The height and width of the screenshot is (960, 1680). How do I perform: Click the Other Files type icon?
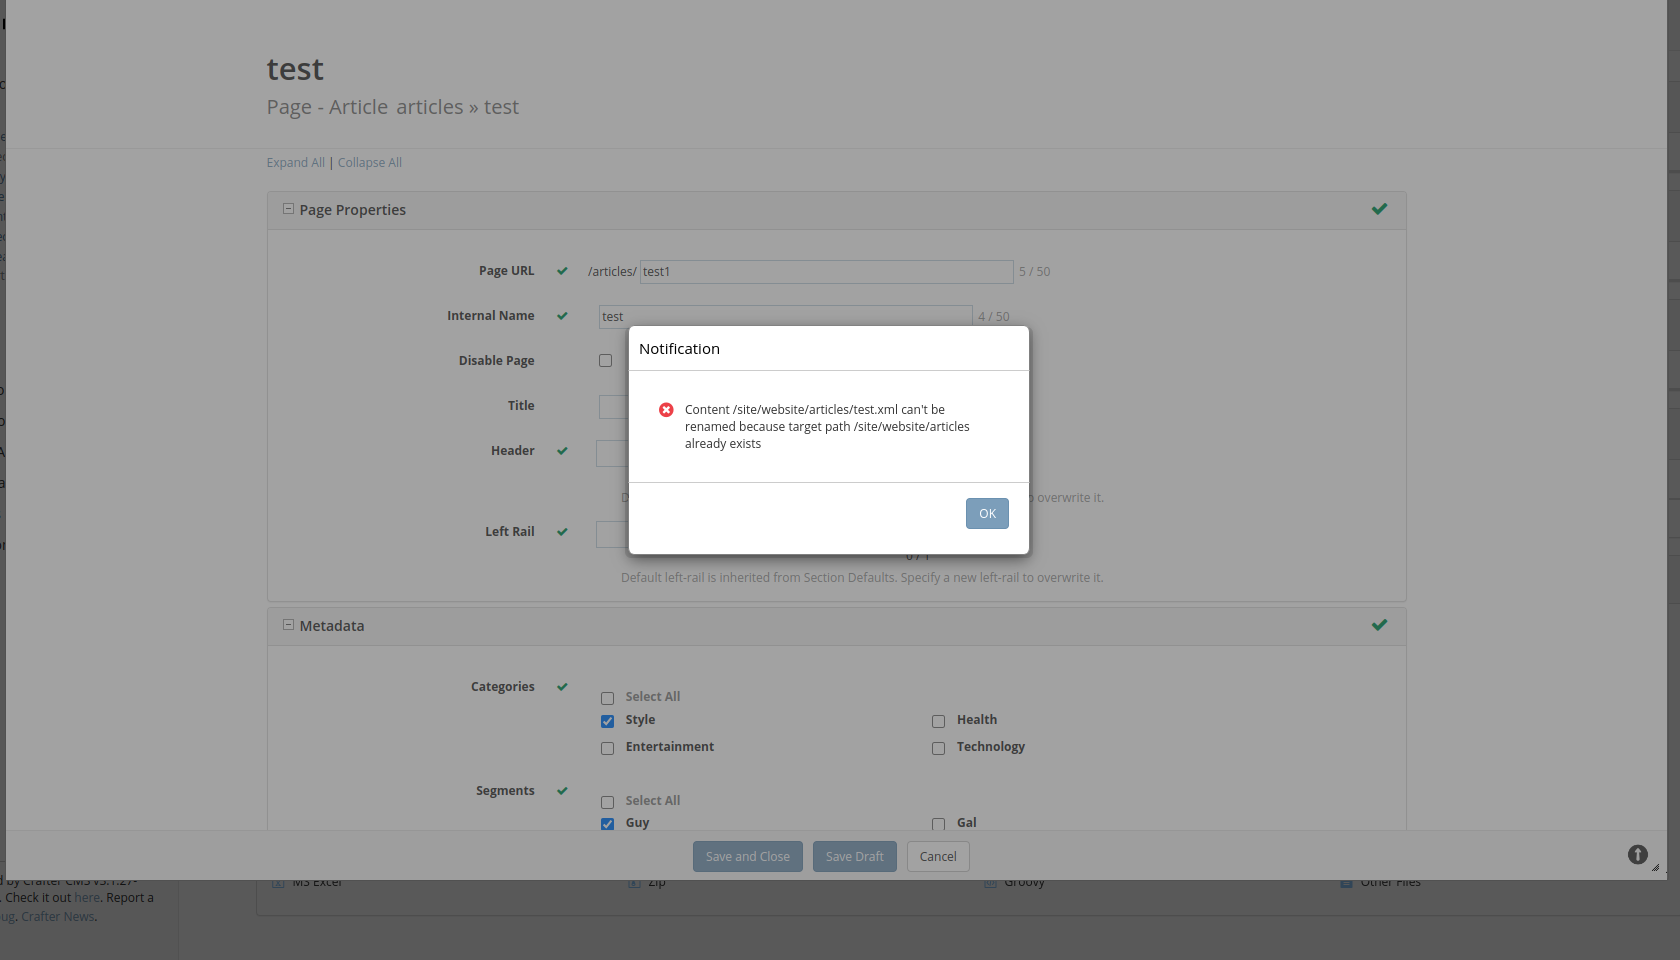[1346, 882]
